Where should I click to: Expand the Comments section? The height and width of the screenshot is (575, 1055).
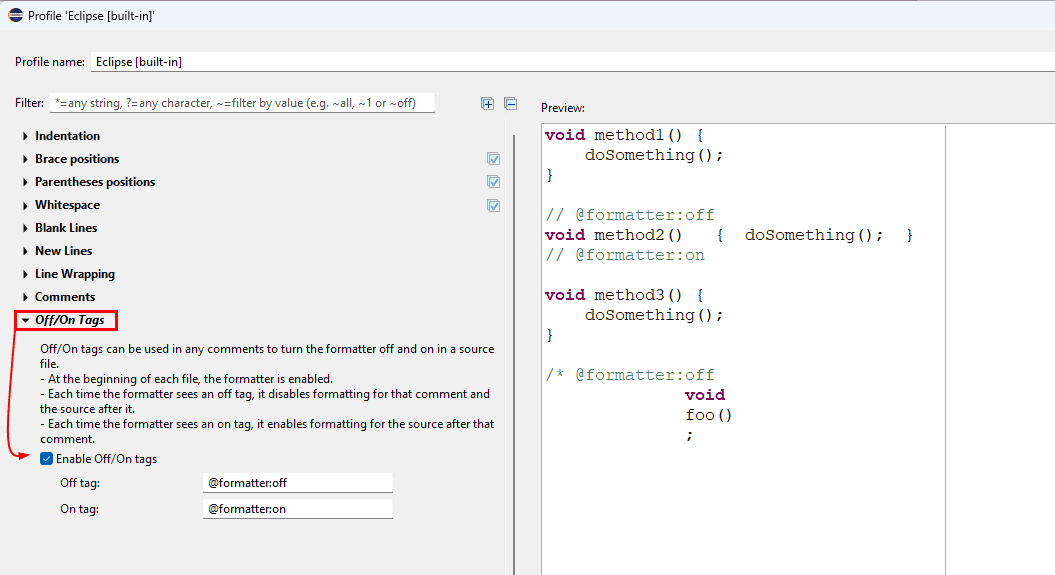[25, 297]
